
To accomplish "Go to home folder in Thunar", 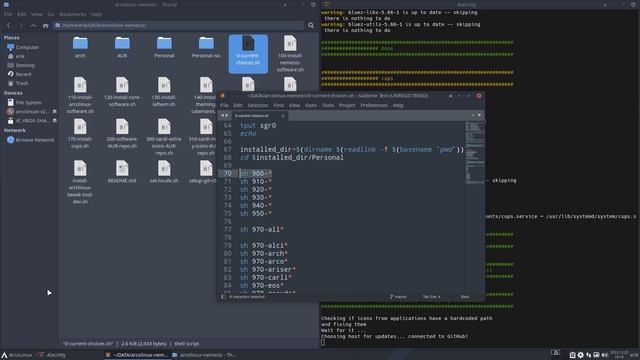I will pyautogui.click(x=46, y=25).
